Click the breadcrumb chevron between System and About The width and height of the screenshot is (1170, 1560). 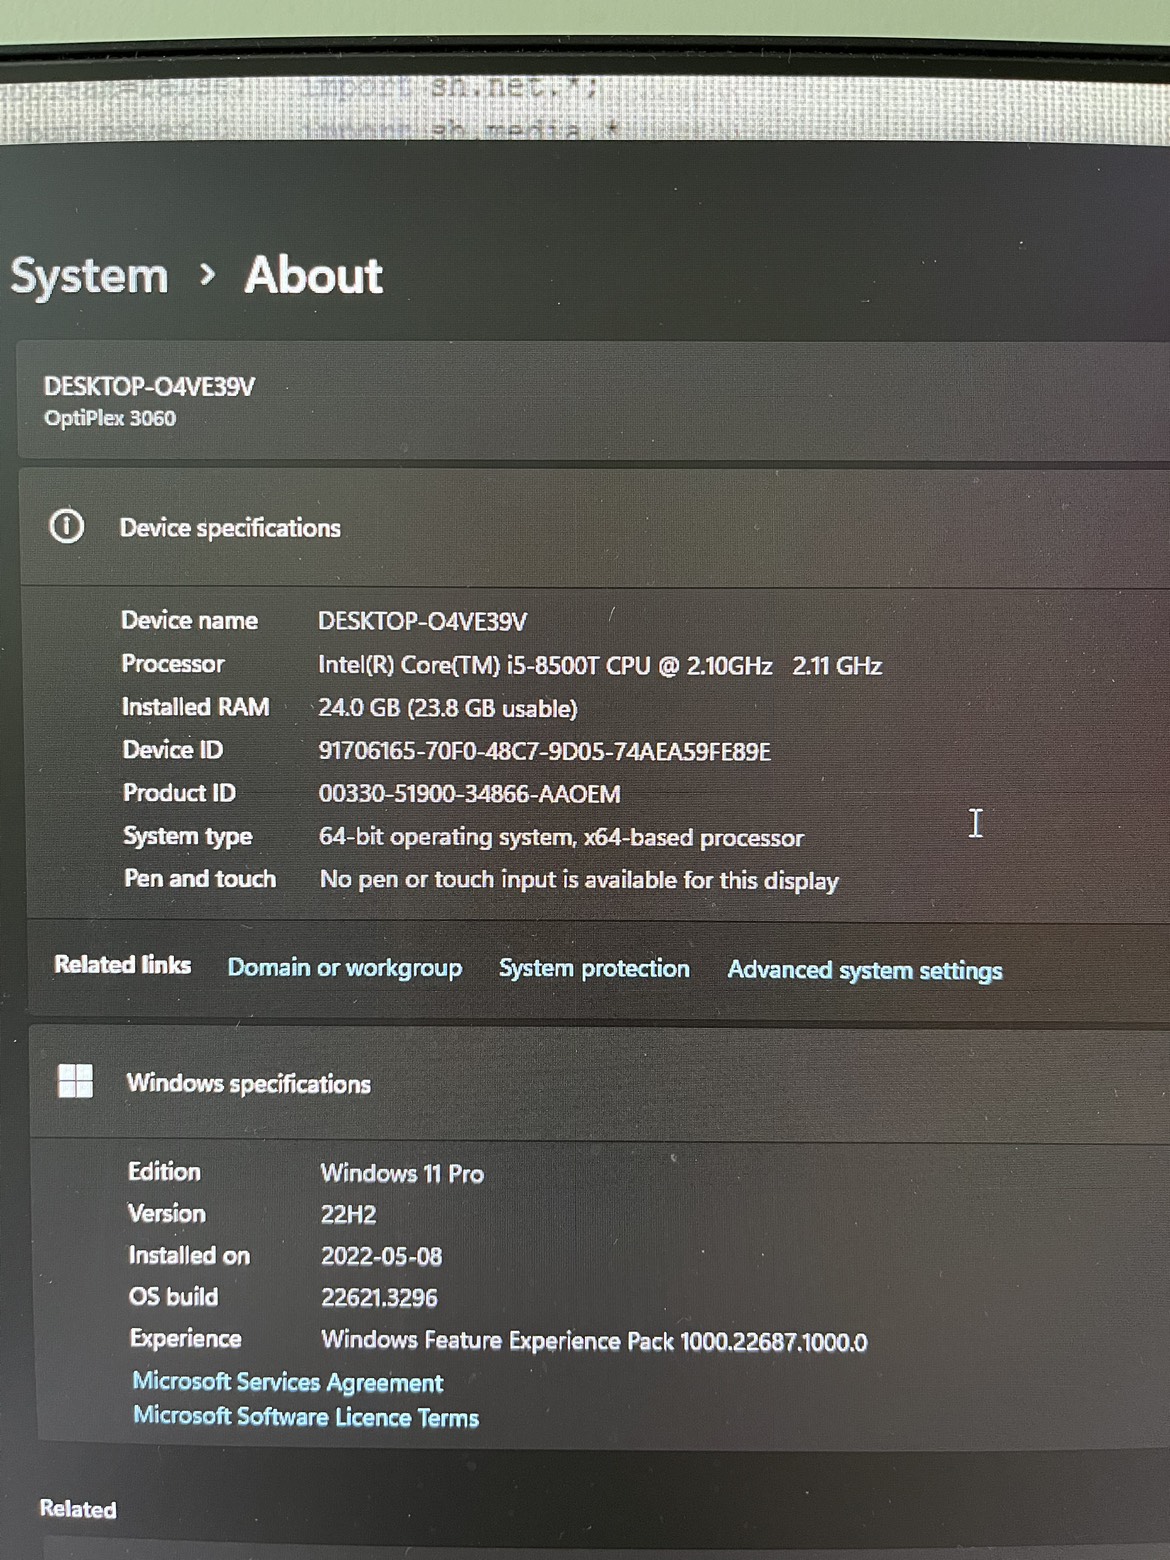[x=207, y=274]
